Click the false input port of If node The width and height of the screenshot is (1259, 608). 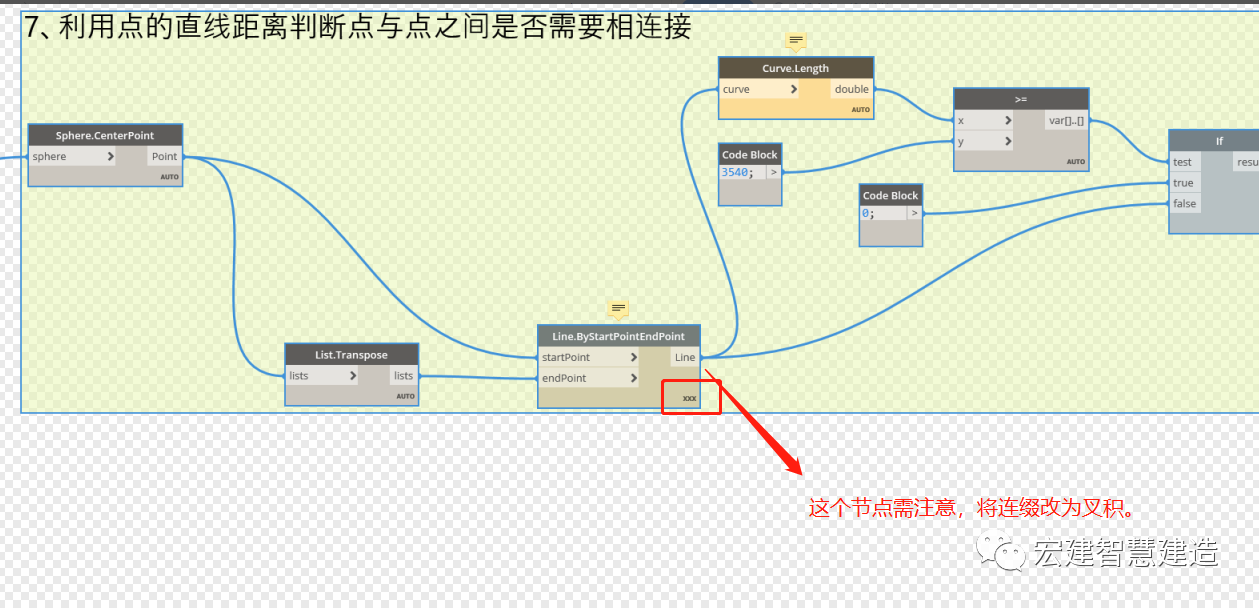[x=1184, y=203]
